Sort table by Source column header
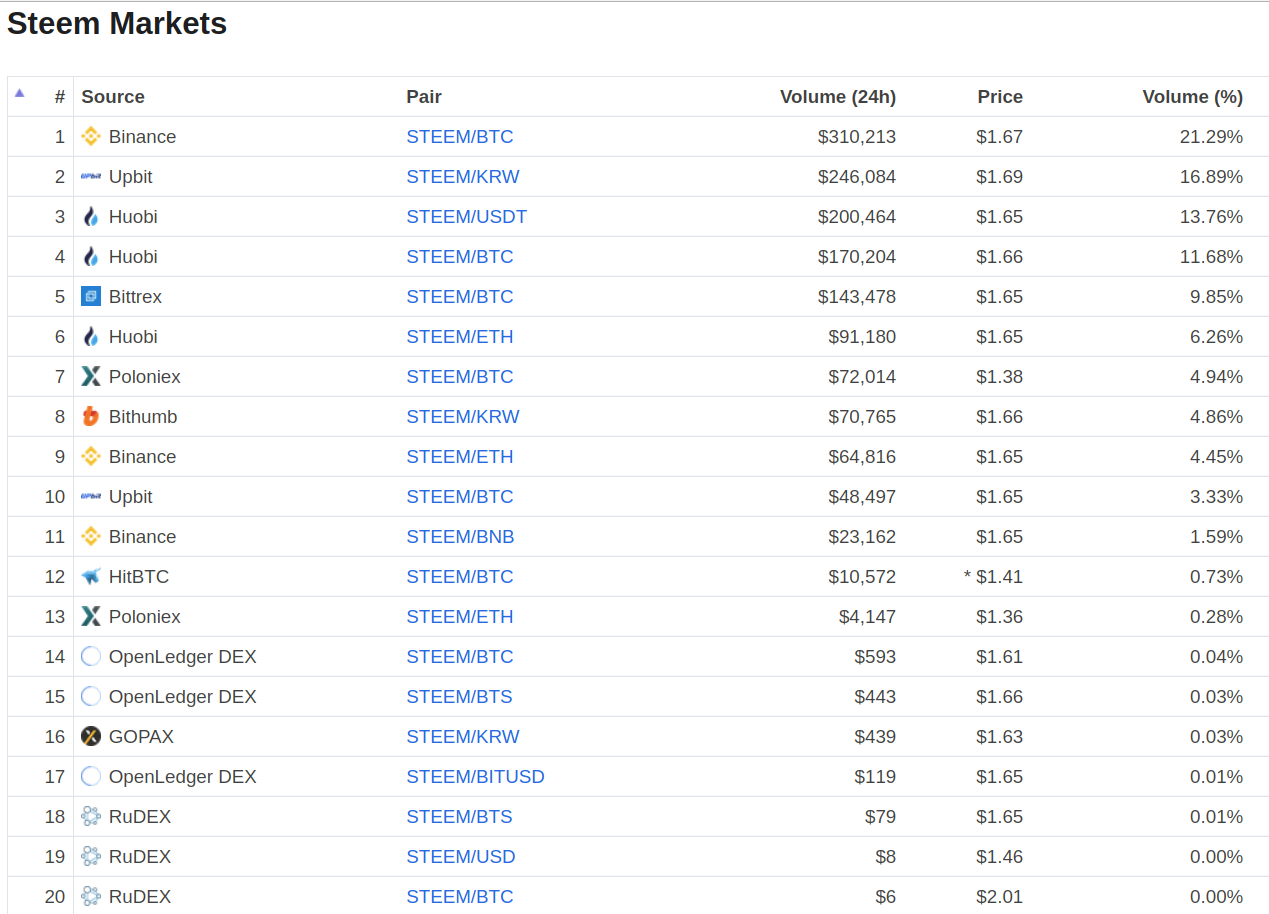1269x914 pixels. (x=113, y=97)
